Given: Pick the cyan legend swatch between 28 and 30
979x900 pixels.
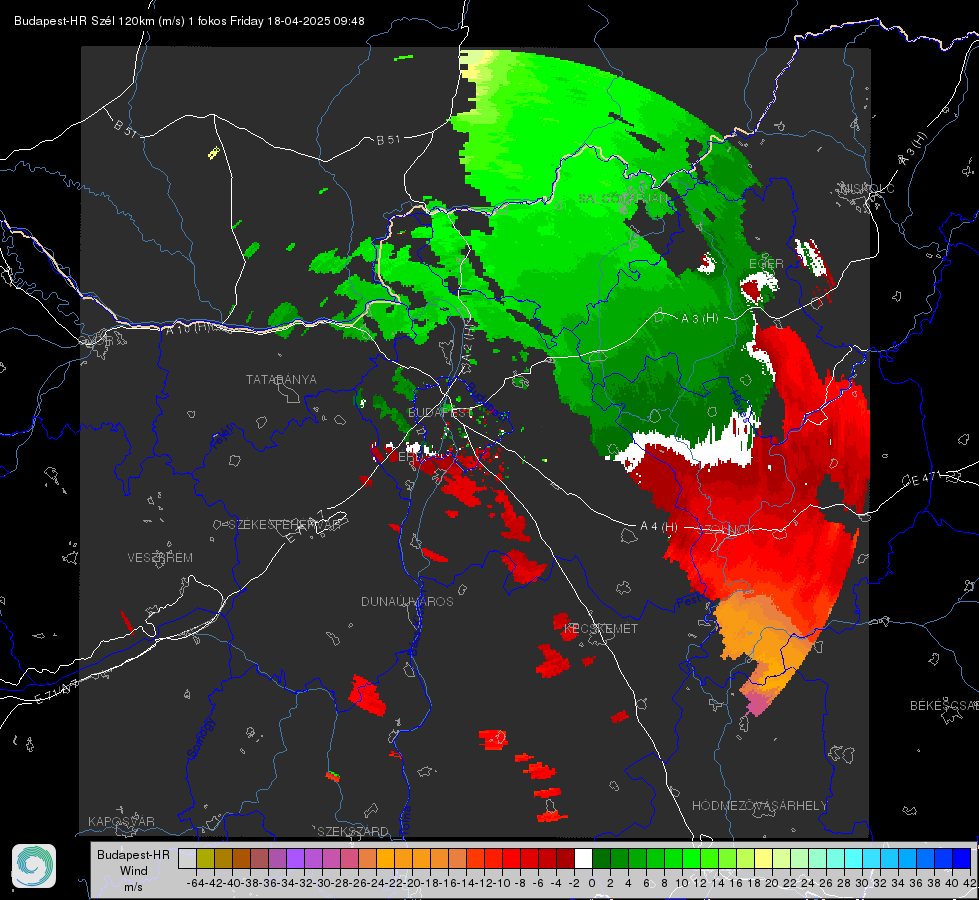Looking at the screenshot, I should point(854,859).
